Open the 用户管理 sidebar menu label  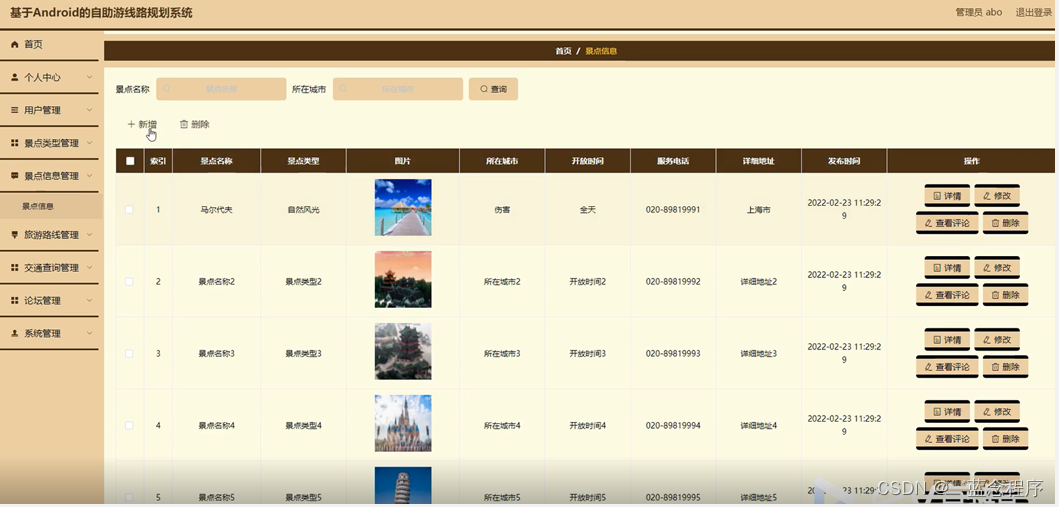coord(43,110)
